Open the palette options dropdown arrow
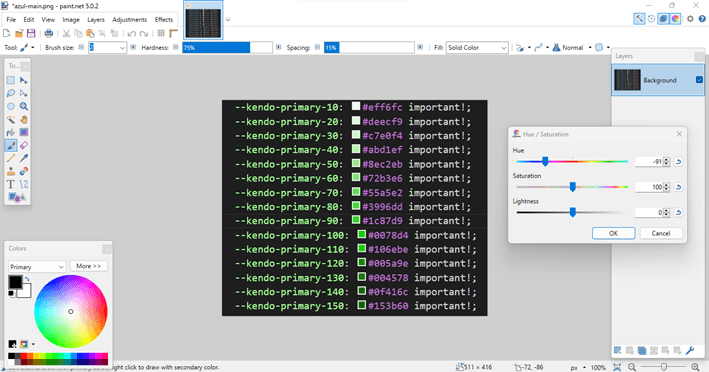 pos(33,344)
